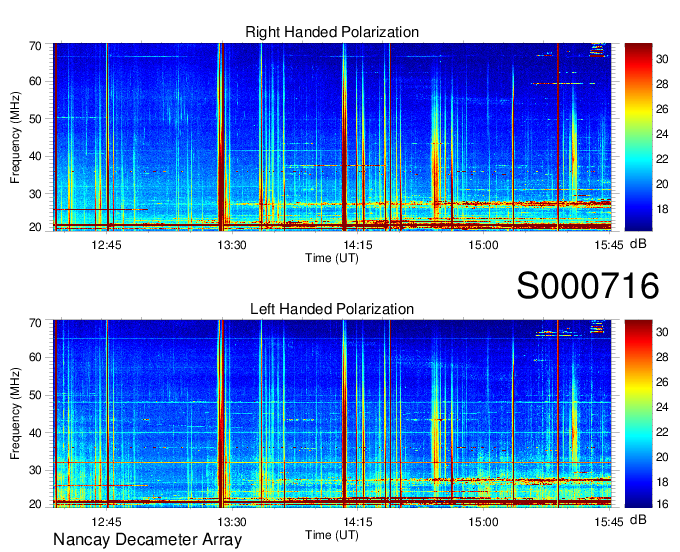The image size is (680, 552).
Task: Click the '15:00' tick under bottom plot
Action: coord(483,521)
